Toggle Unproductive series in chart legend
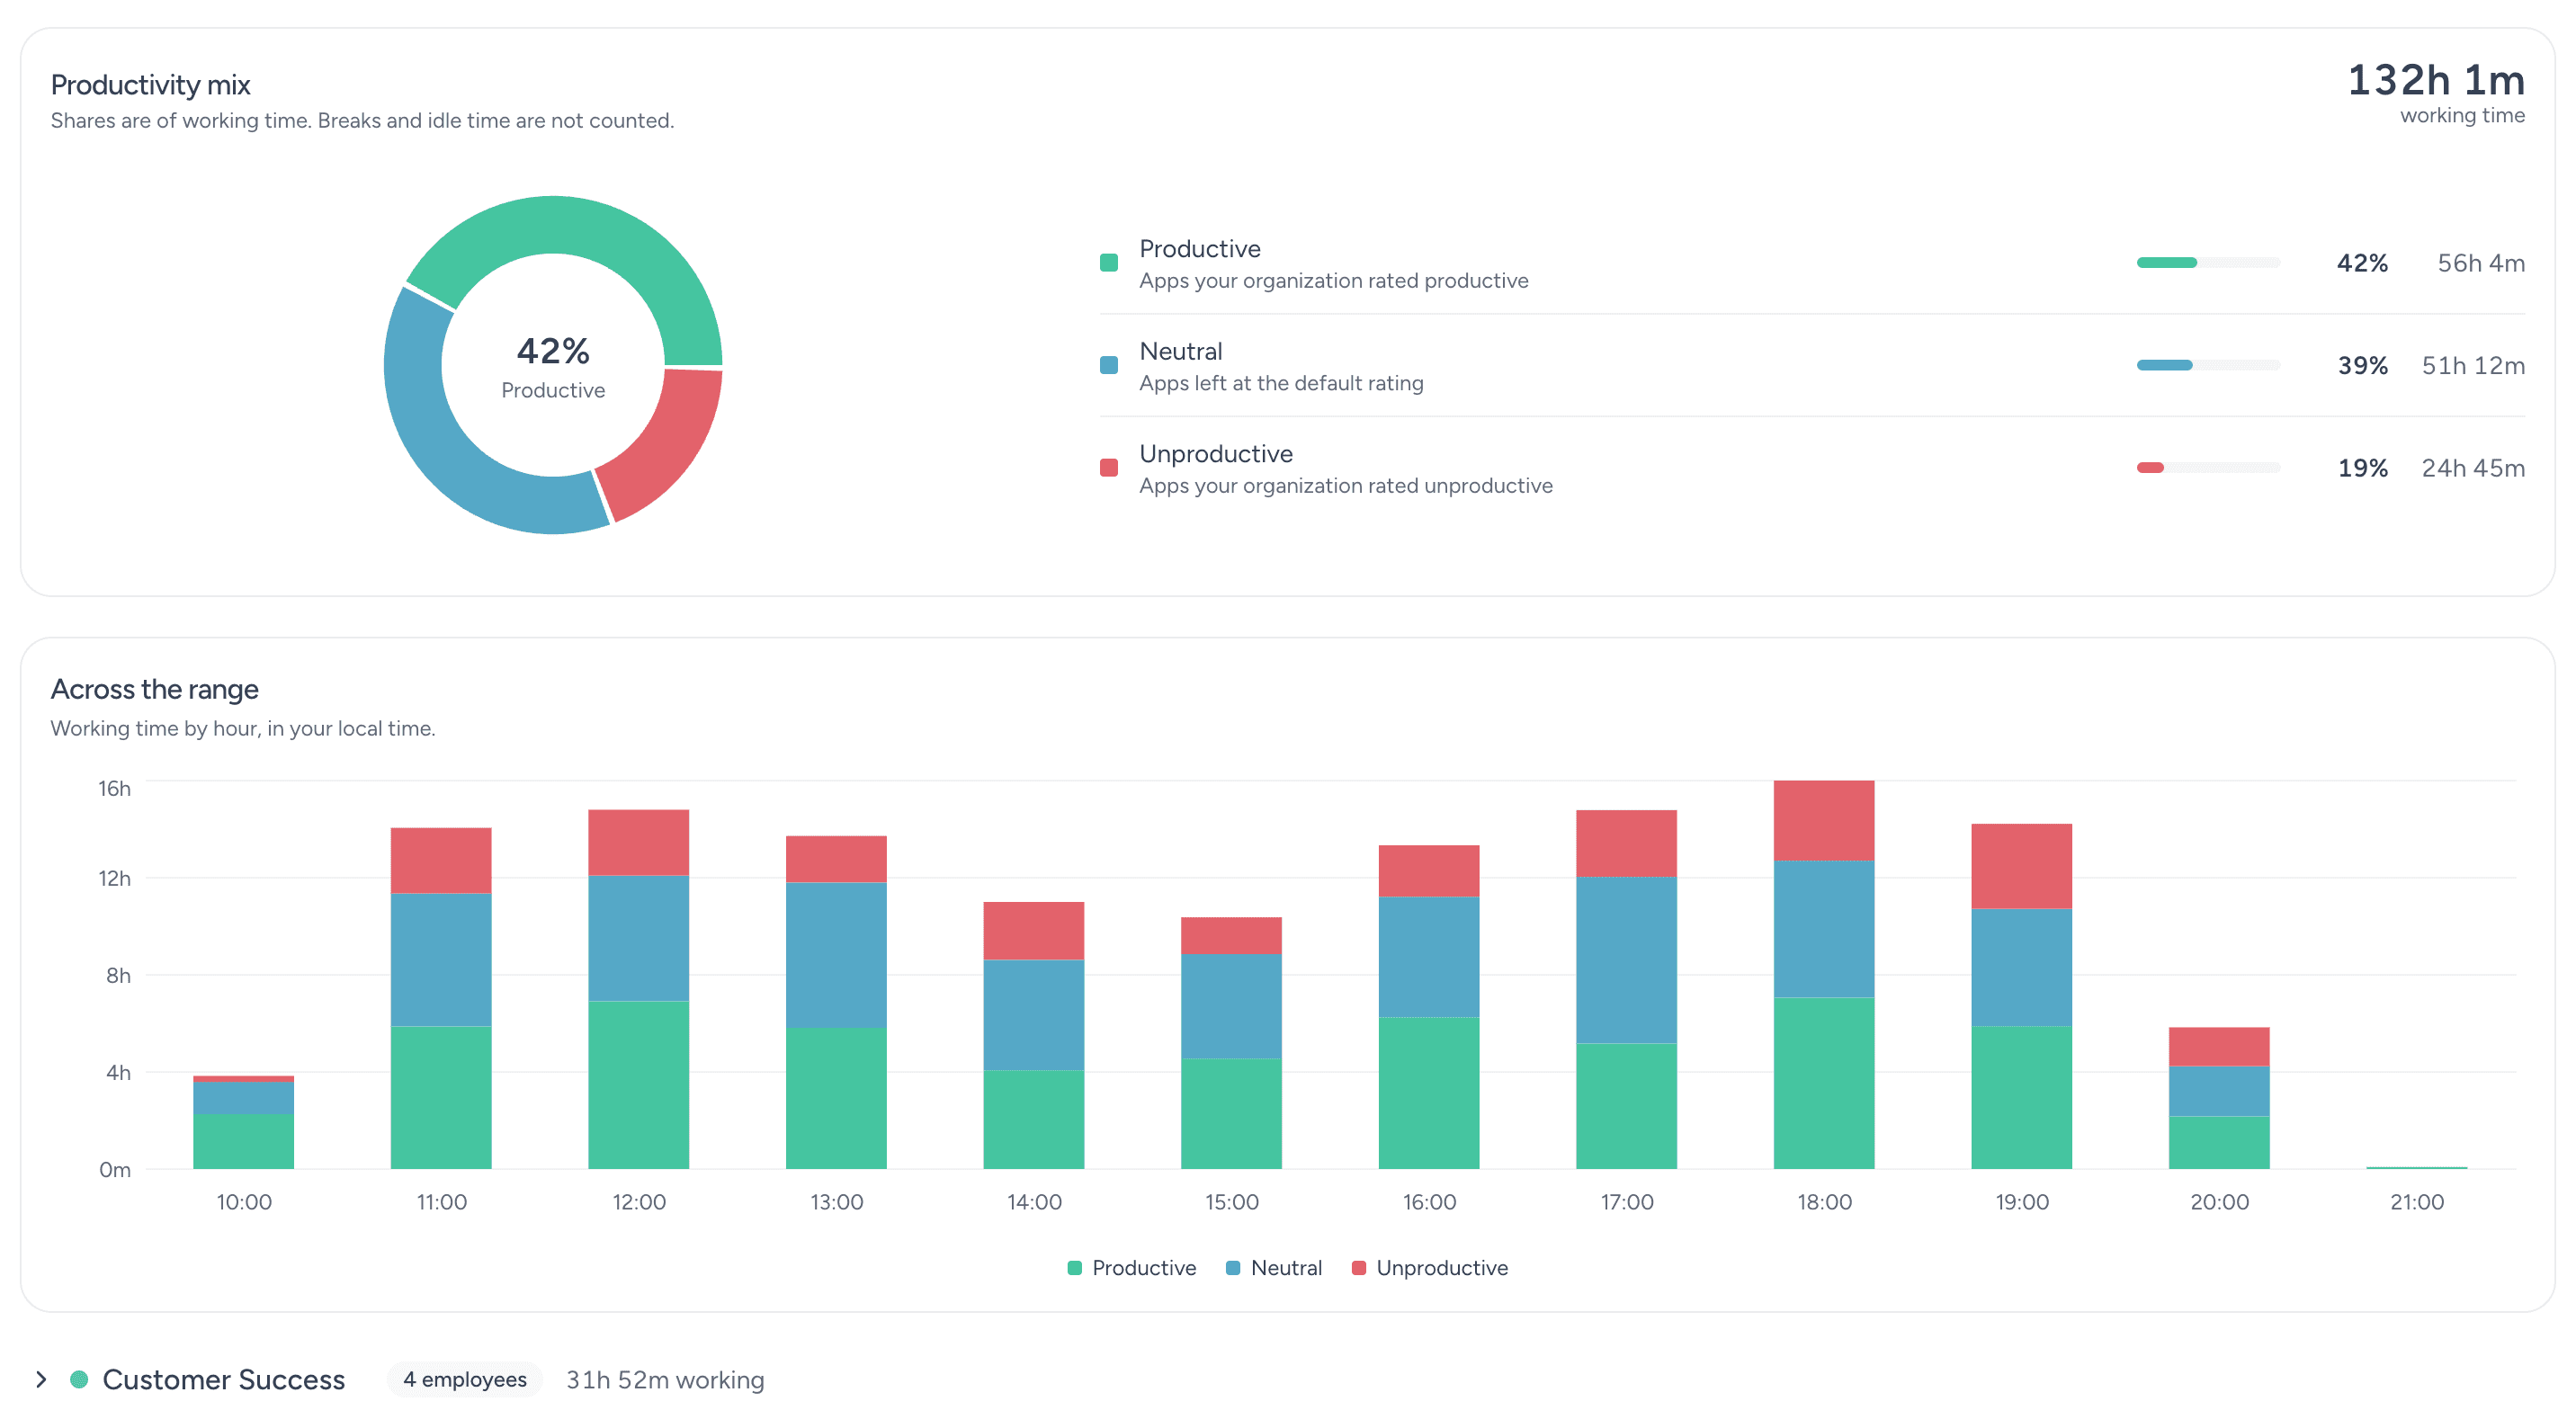This screenshot has height=1428, width=2576. [1429, 1267]
